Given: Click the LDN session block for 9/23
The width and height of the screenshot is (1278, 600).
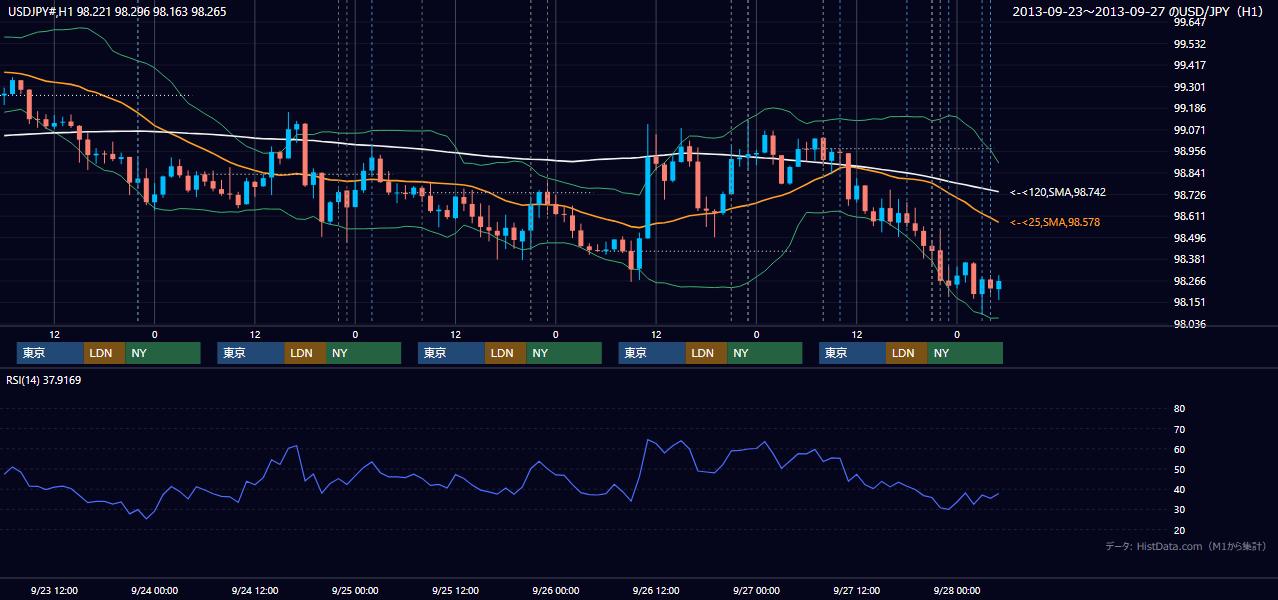Looking at the screenshot, I should pyautogui.click(x=104, y=353).
